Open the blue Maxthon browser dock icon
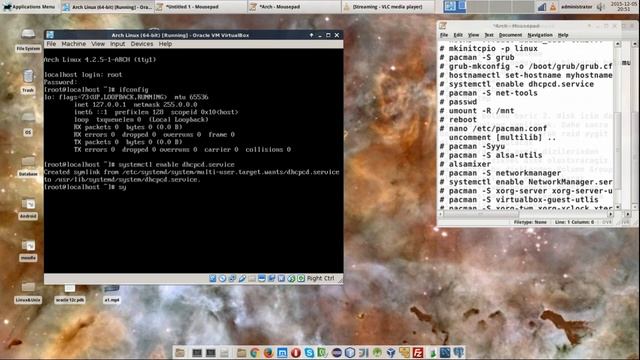The height and width of the screenshot is (360, 640). pyautogui.click(x=282, y=352)
